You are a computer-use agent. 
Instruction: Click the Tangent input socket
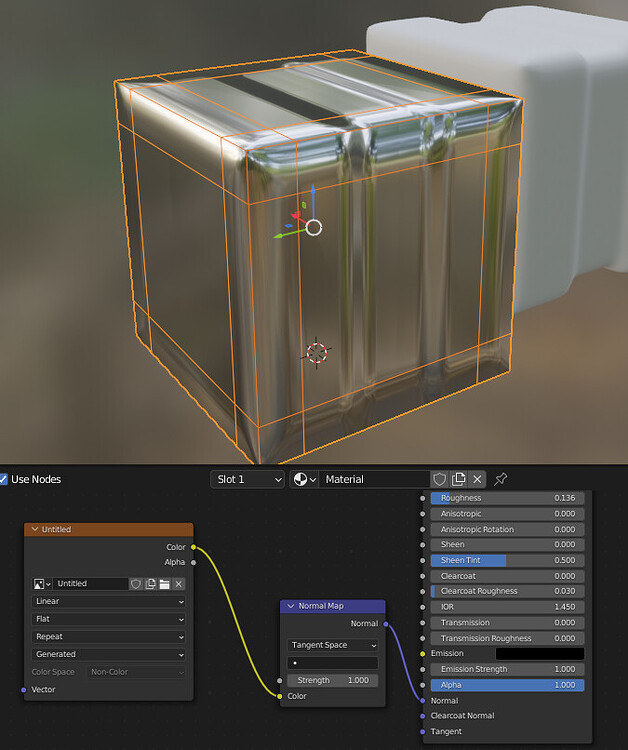tap(422, 732)
